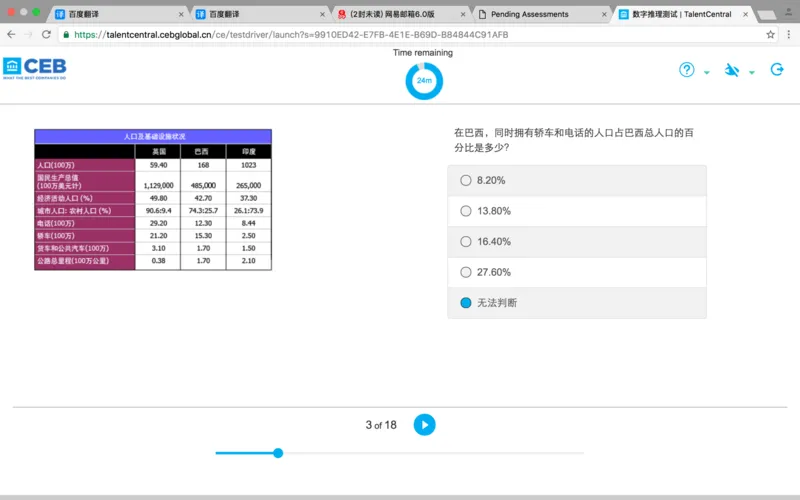
Task: Click the 印度 column header
Action: 248,152
